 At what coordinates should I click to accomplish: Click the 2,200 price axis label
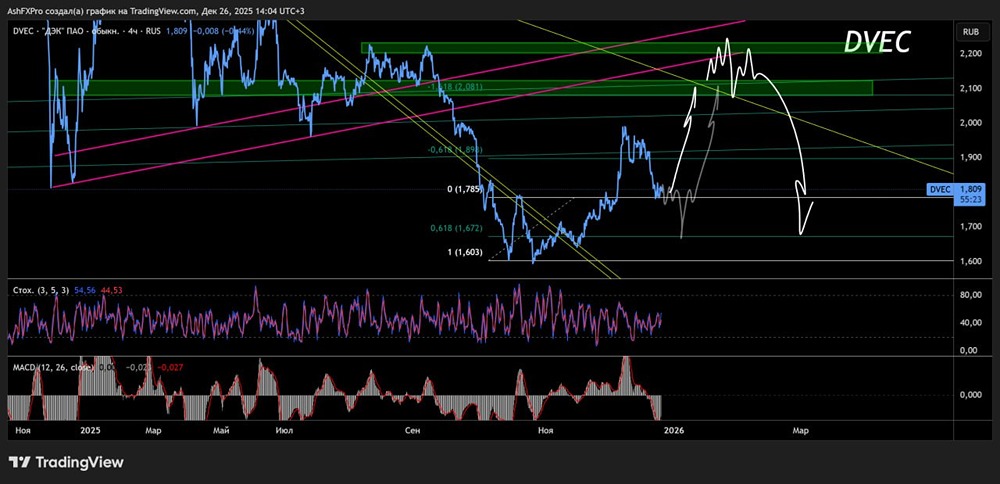click(972, 54)
